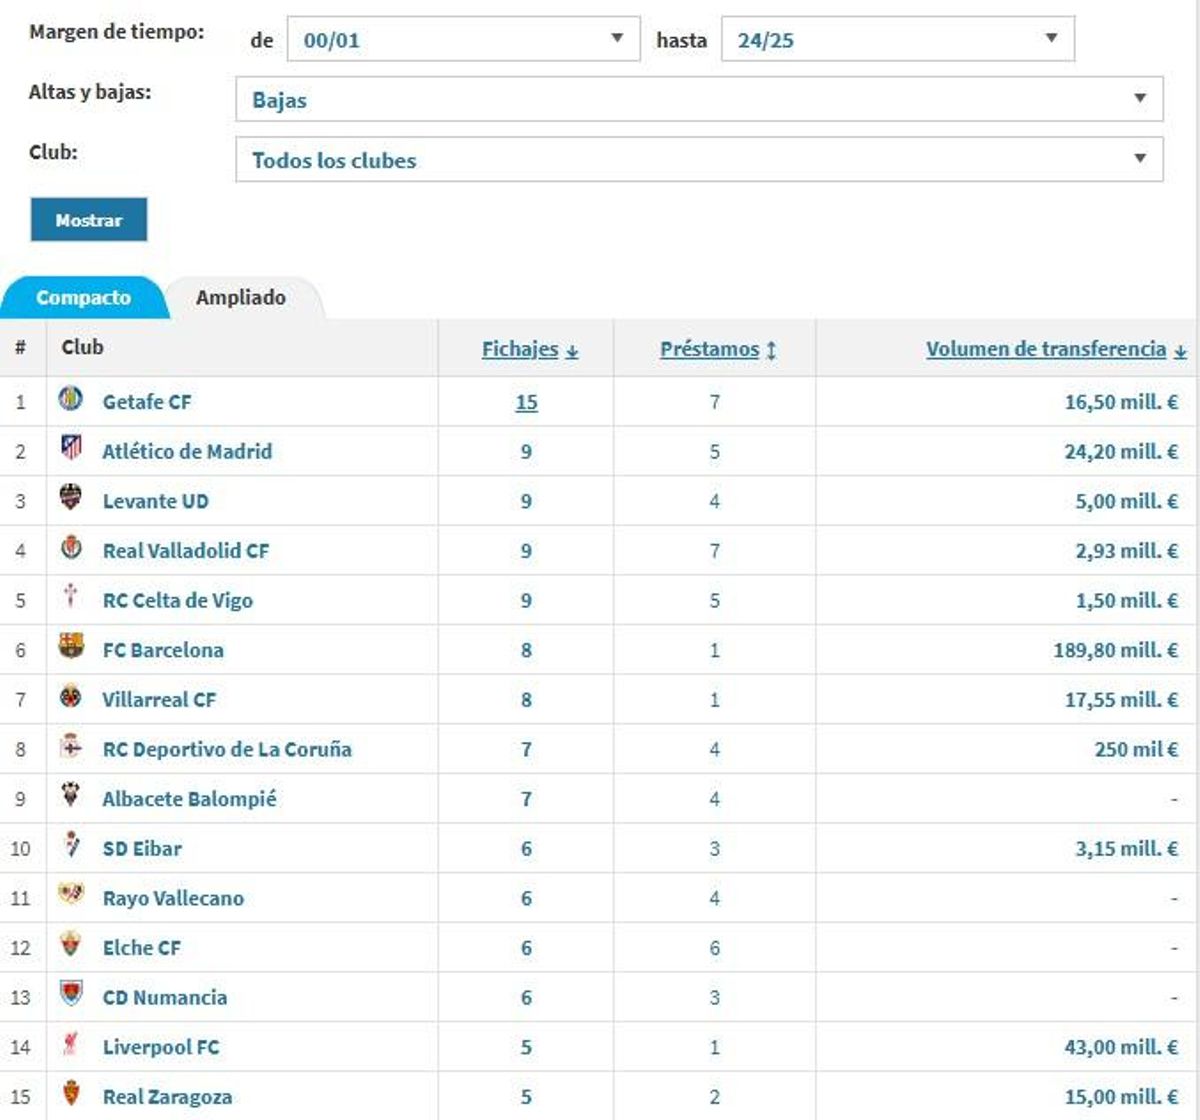Click the Real Zaragoza crest icon
The width and height of the screenshot is (1200, 1120).
coord(71,1093)
